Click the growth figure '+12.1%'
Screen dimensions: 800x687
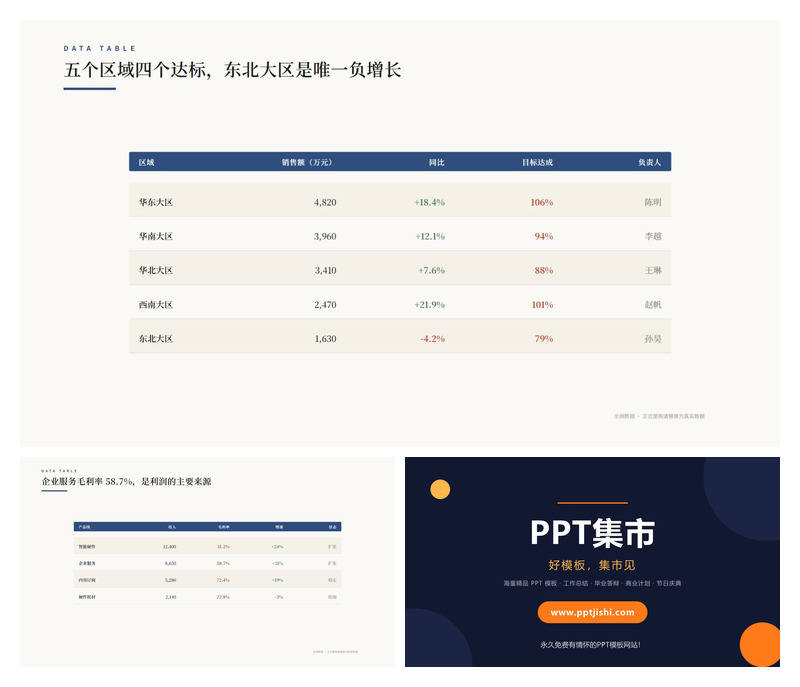430,236
